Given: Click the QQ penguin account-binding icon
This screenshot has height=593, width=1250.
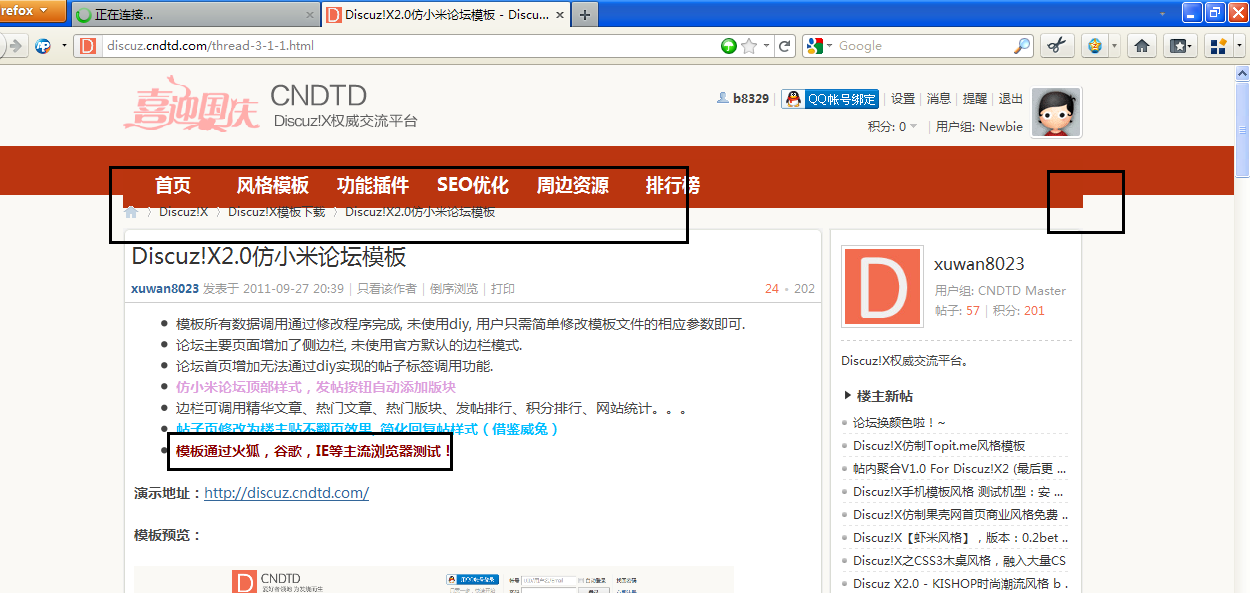Looking at the screenshot, I should [x=793, y=98].
